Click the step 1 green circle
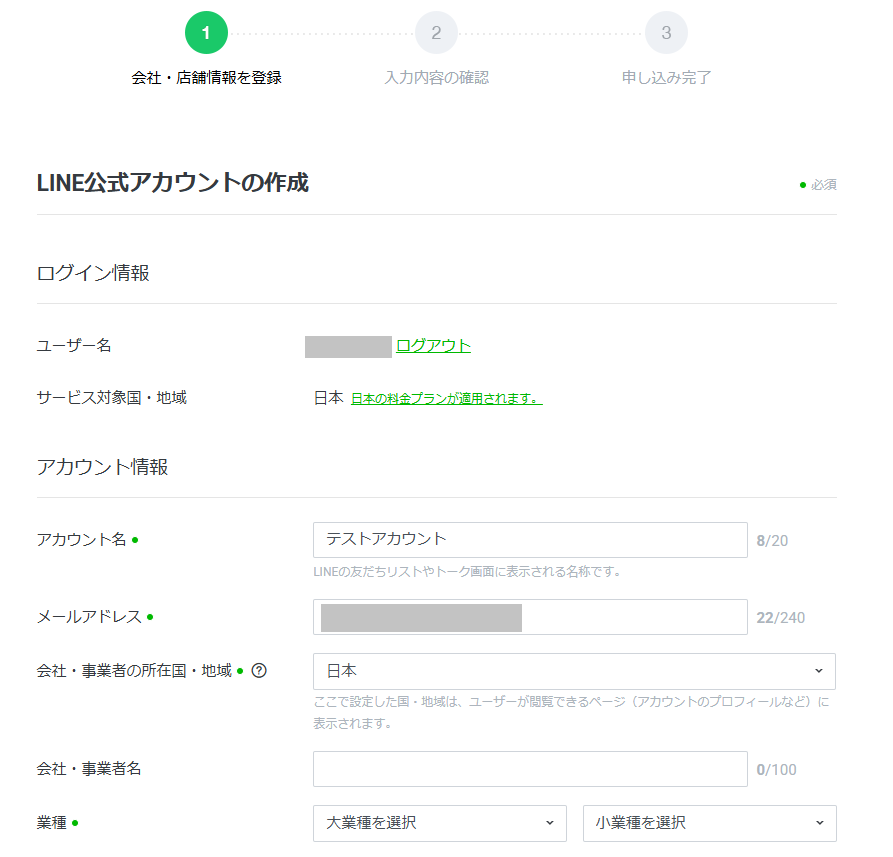 (206, 33)
